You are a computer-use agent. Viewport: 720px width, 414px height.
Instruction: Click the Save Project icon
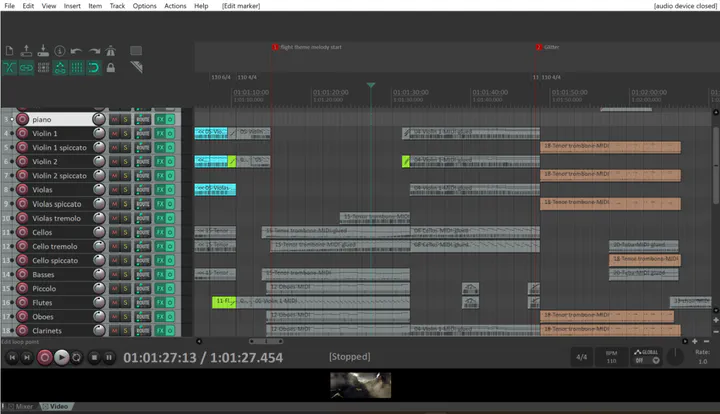click(x=43, y=51)
